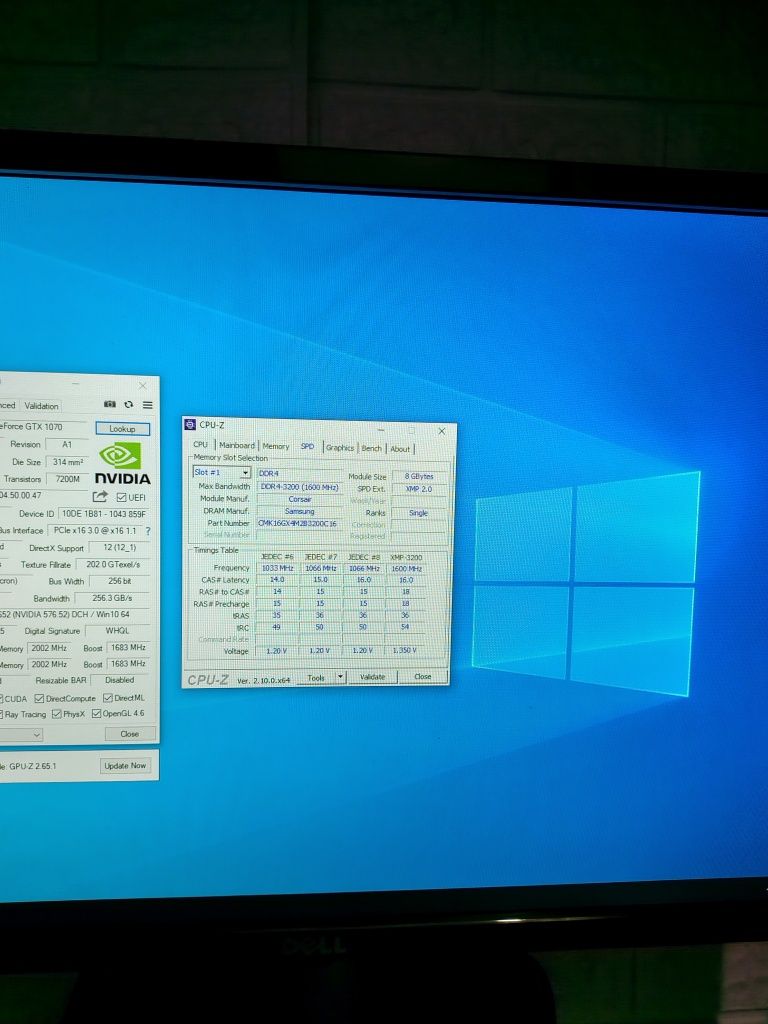Click the Digital Signature WHQL value

pos(118,631)
